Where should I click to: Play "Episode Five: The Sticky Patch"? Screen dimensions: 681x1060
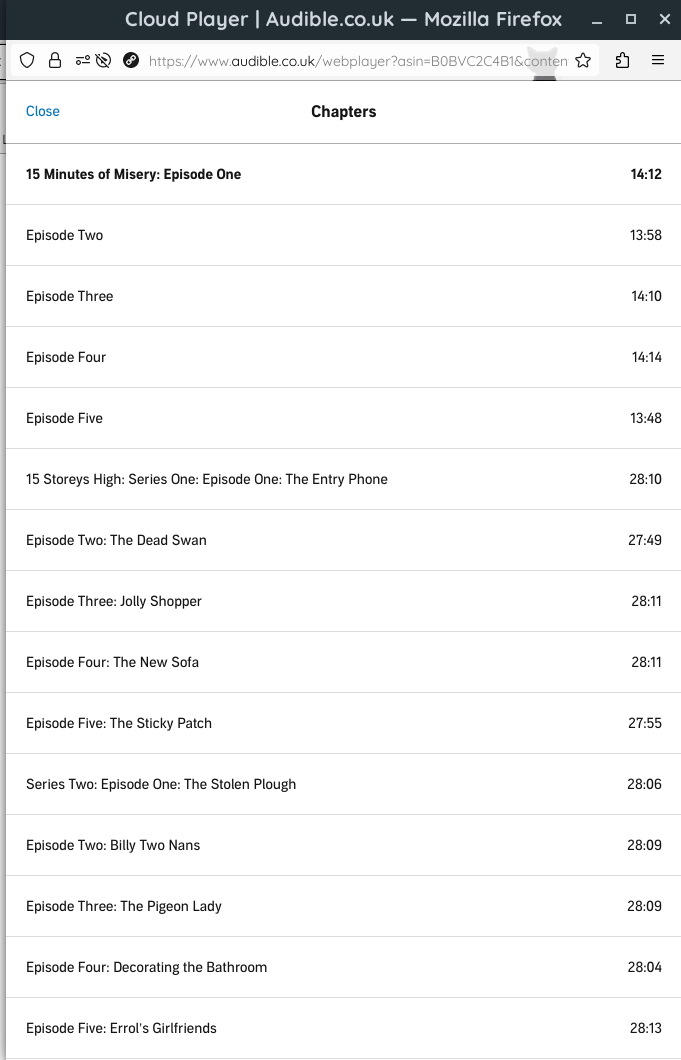[340, 722]
